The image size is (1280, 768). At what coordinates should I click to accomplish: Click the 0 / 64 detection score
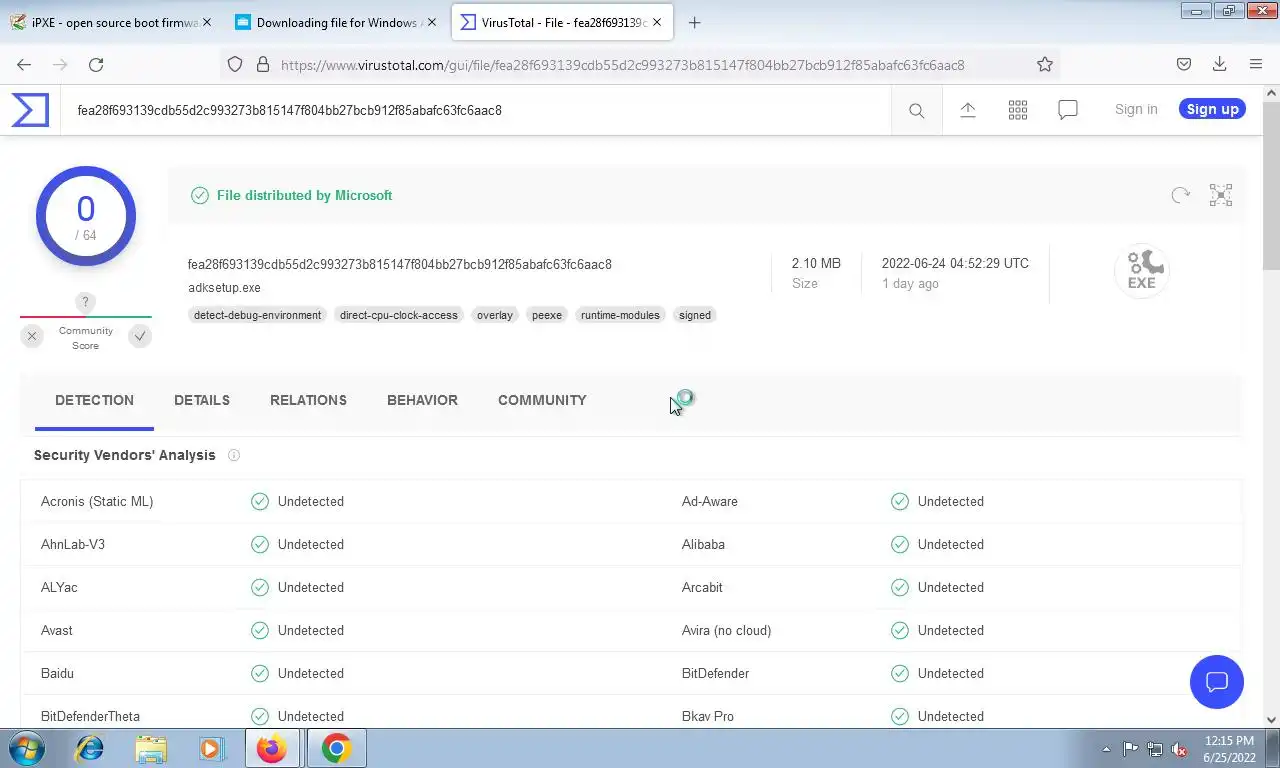pos(86,216)
